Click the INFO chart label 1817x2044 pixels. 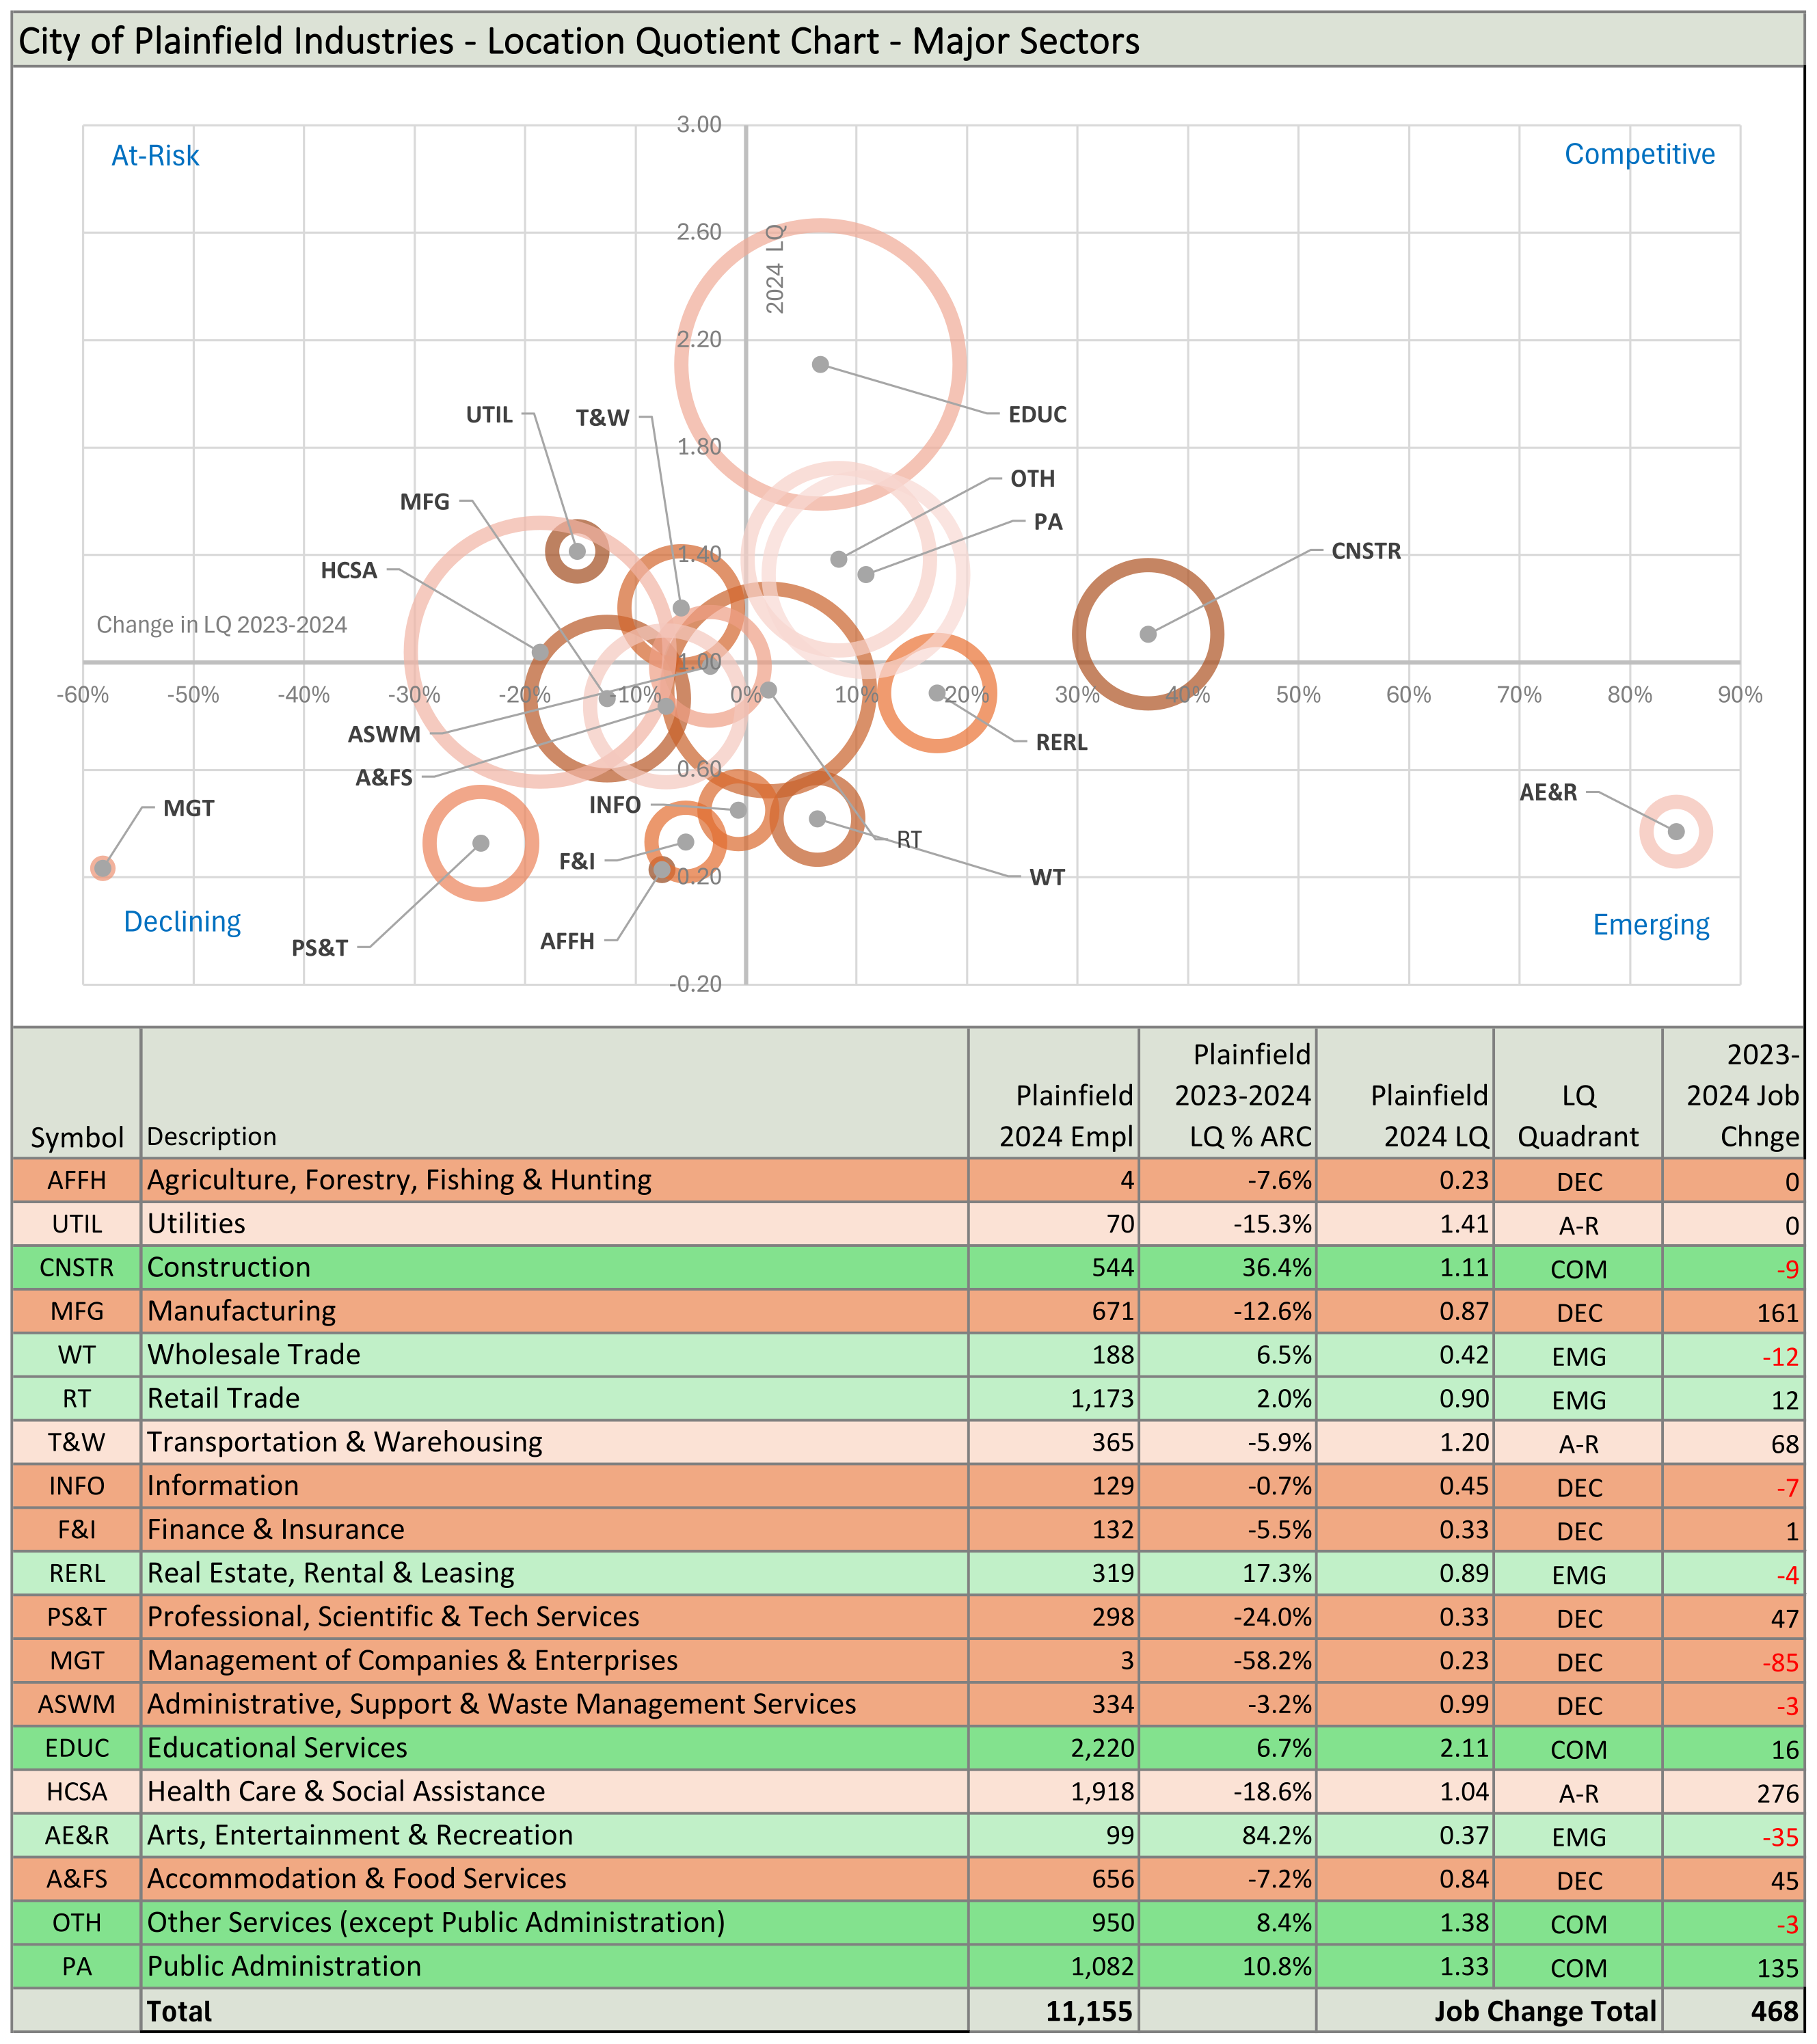615,805
